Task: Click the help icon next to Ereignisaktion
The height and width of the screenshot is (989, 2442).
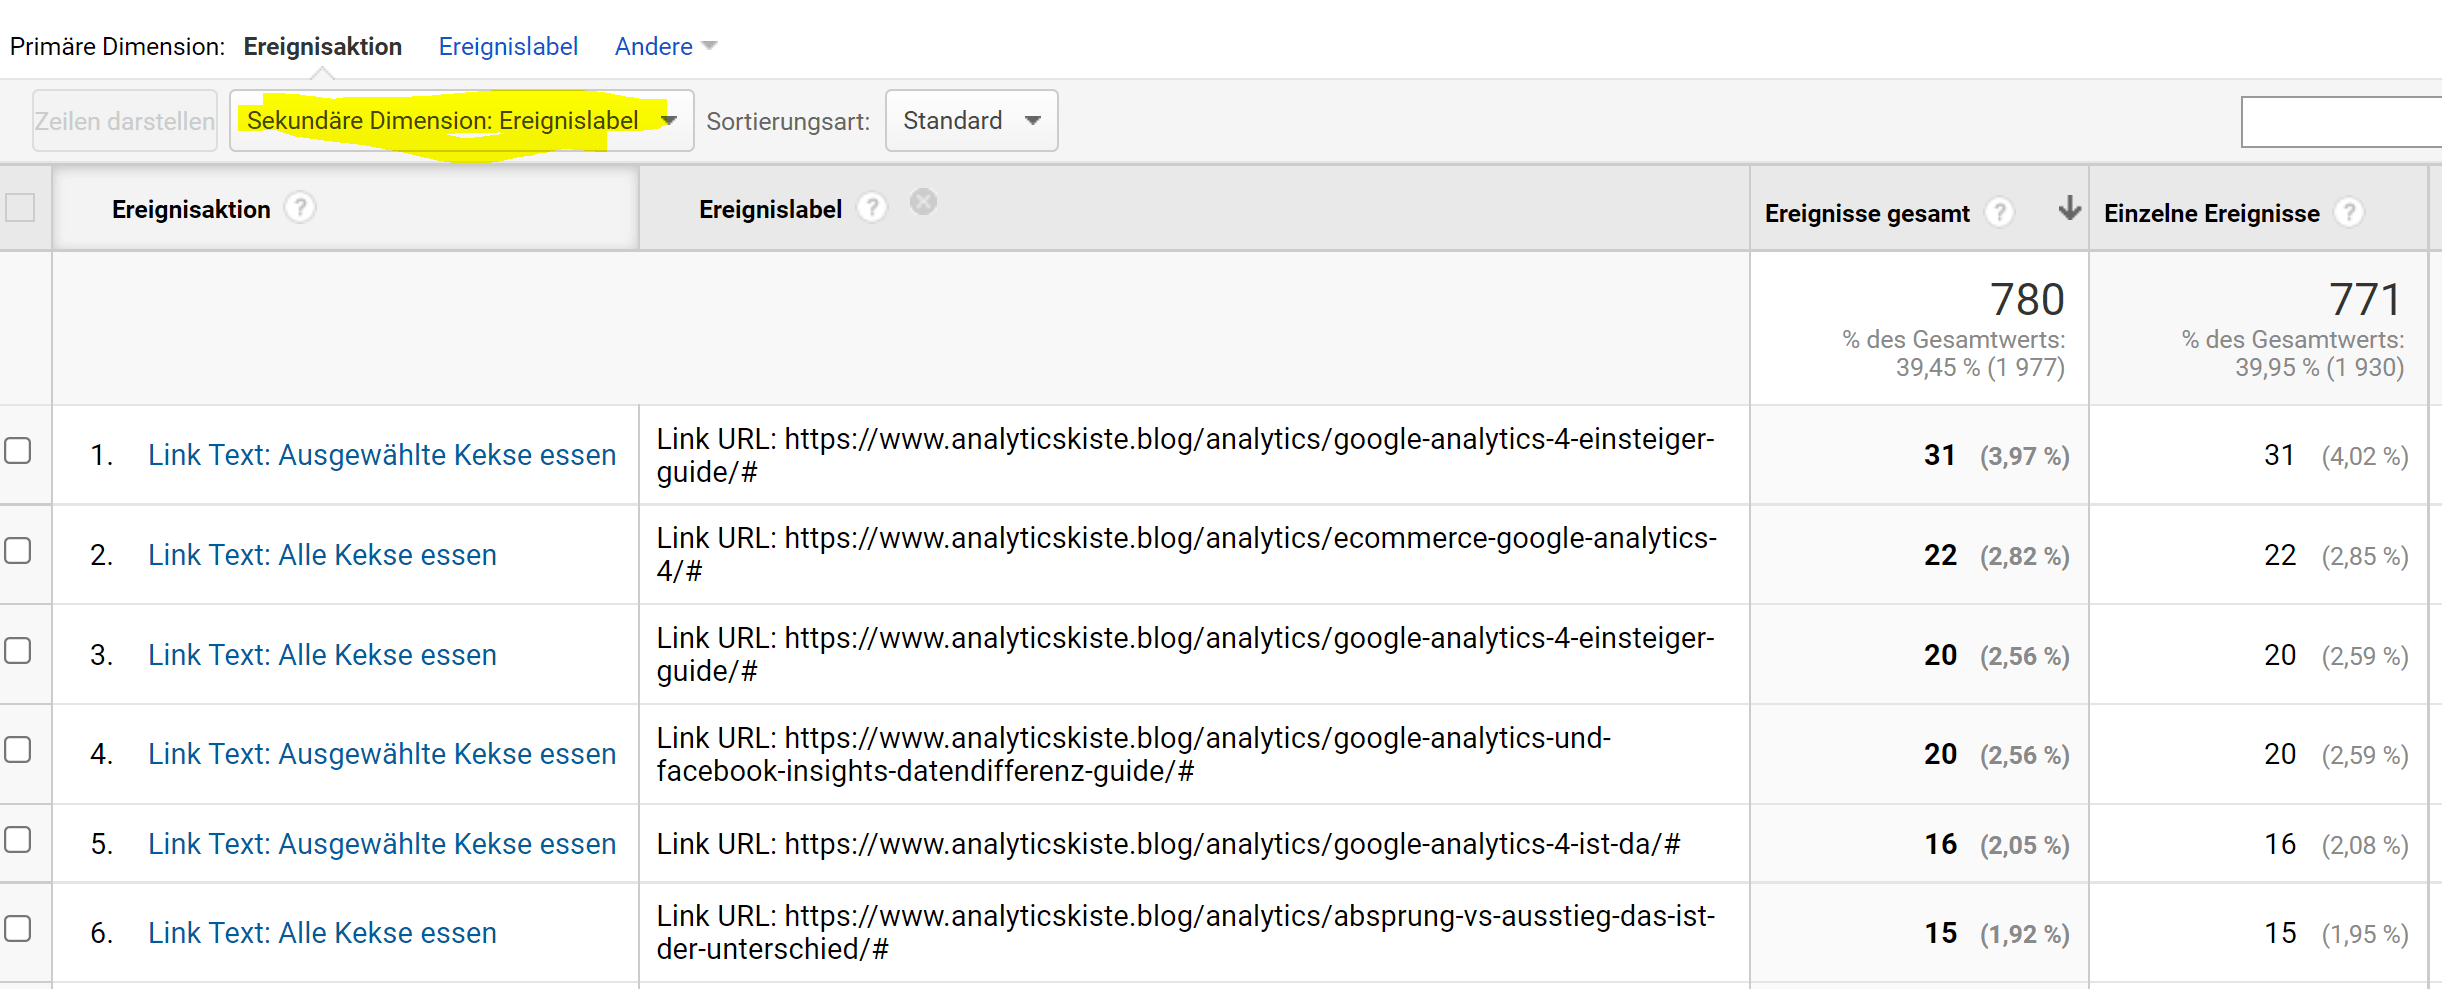Action: point(302,208)
